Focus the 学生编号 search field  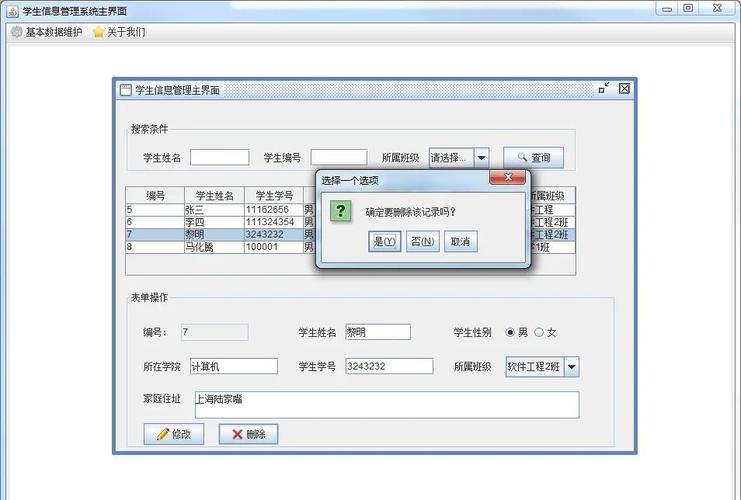(x=339, y=157)
